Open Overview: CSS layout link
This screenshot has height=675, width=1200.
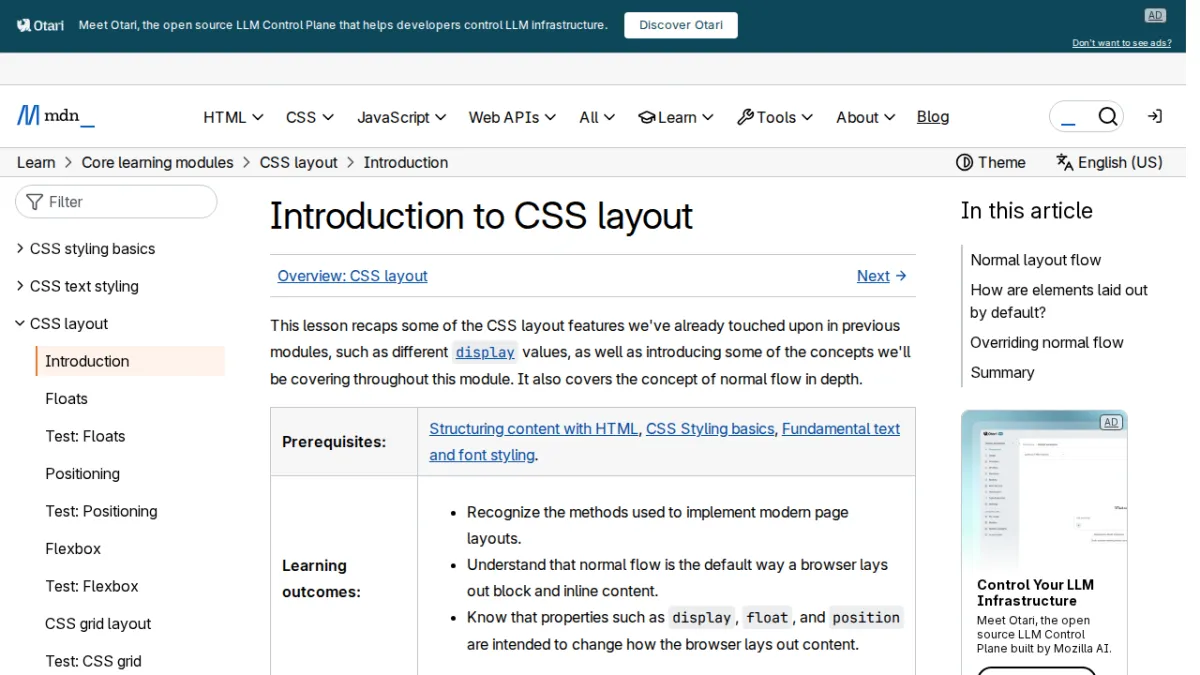(x=352, y=276)
